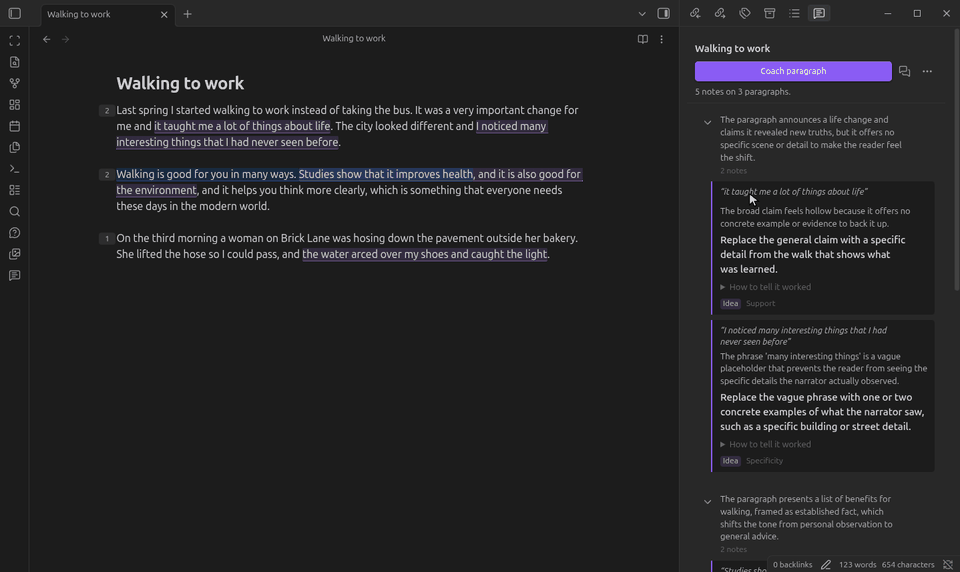Open the Outgoing links sidebar tab
The height and width of the screenshot is (572, 960).
pos(720,13)
